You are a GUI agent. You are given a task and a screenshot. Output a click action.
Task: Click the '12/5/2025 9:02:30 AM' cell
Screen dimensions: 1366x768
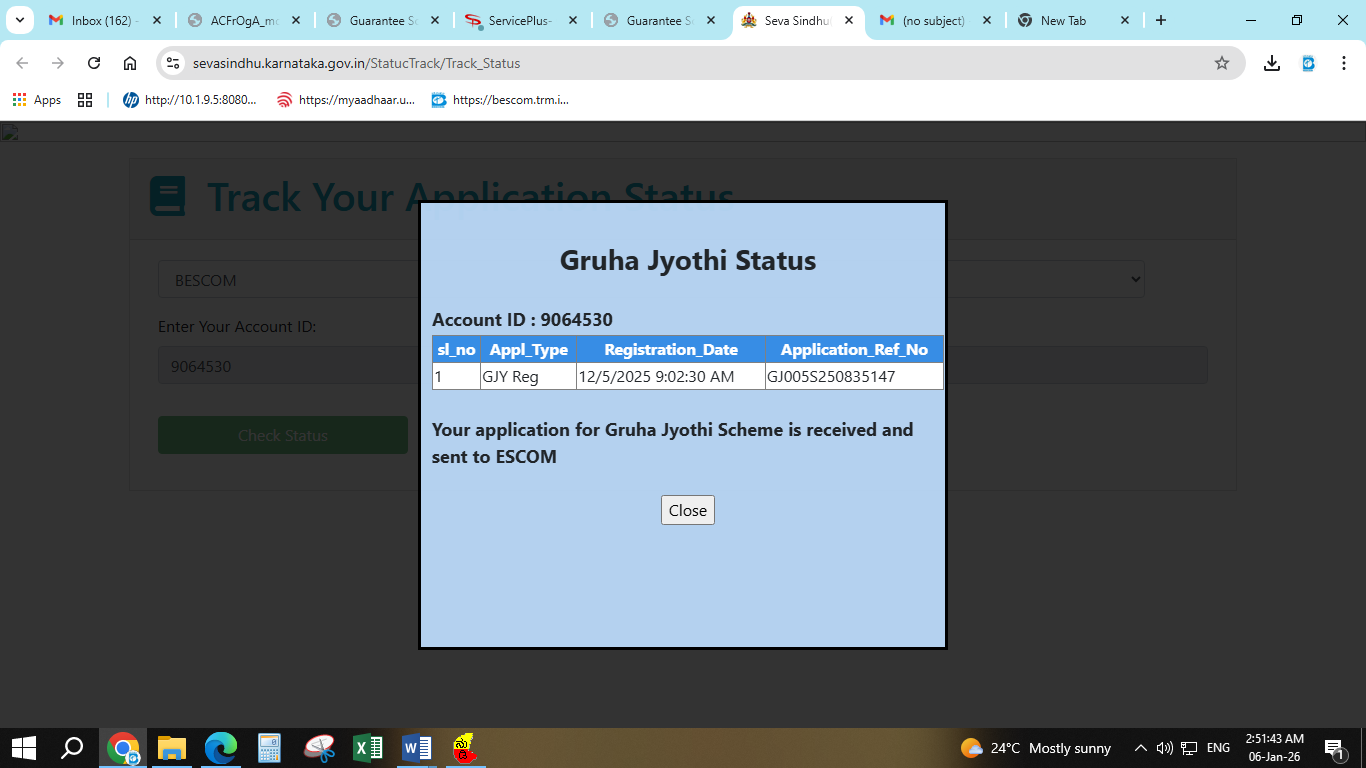671,376
